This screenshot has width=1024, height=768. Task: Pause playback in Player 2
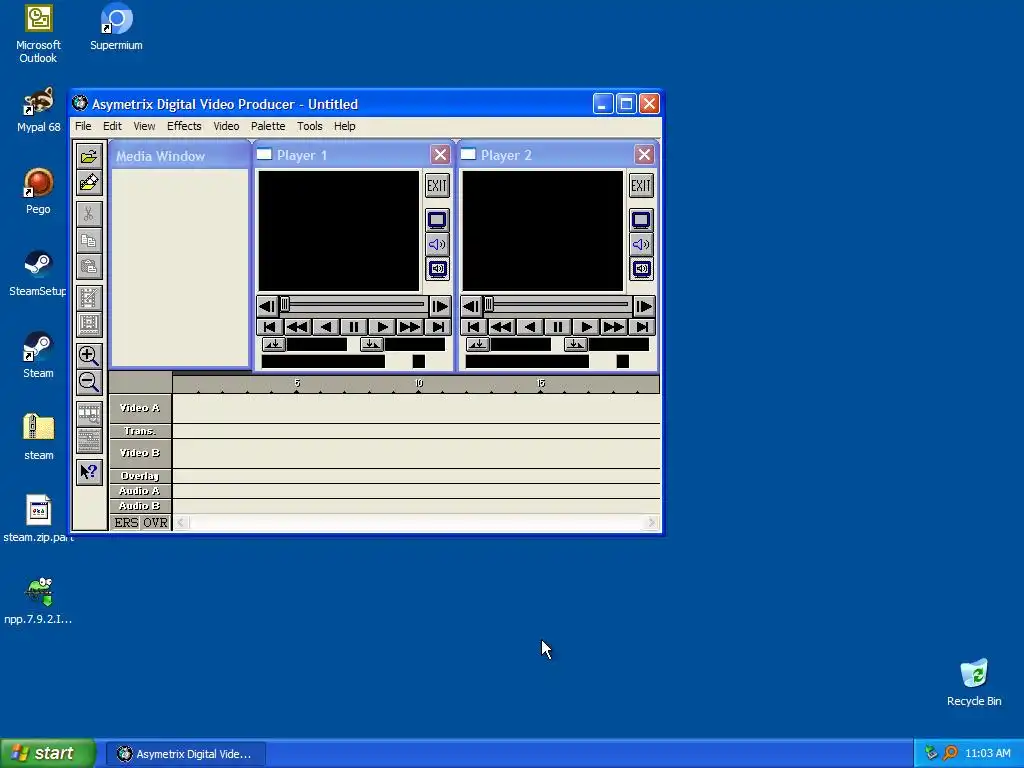pyautogui.click(x=557, y=327)
